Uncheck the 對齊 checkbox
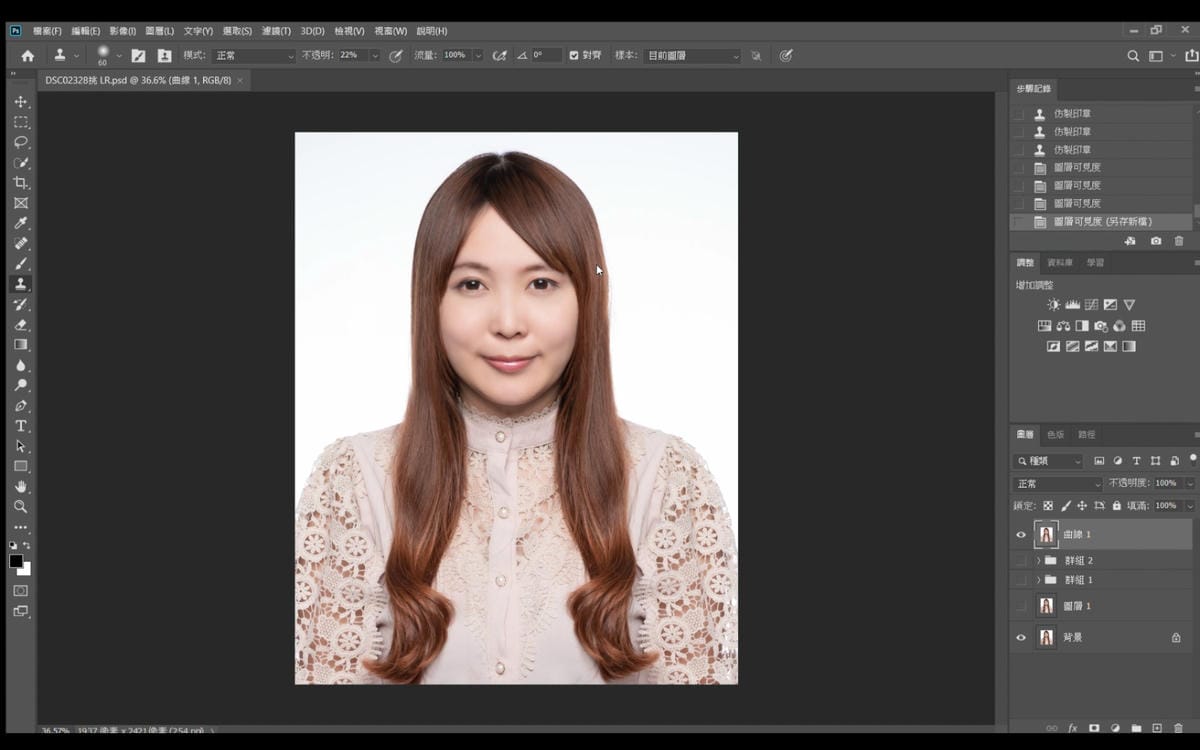1200x750 pixels. pyautogui.click(x=574, y=55)
